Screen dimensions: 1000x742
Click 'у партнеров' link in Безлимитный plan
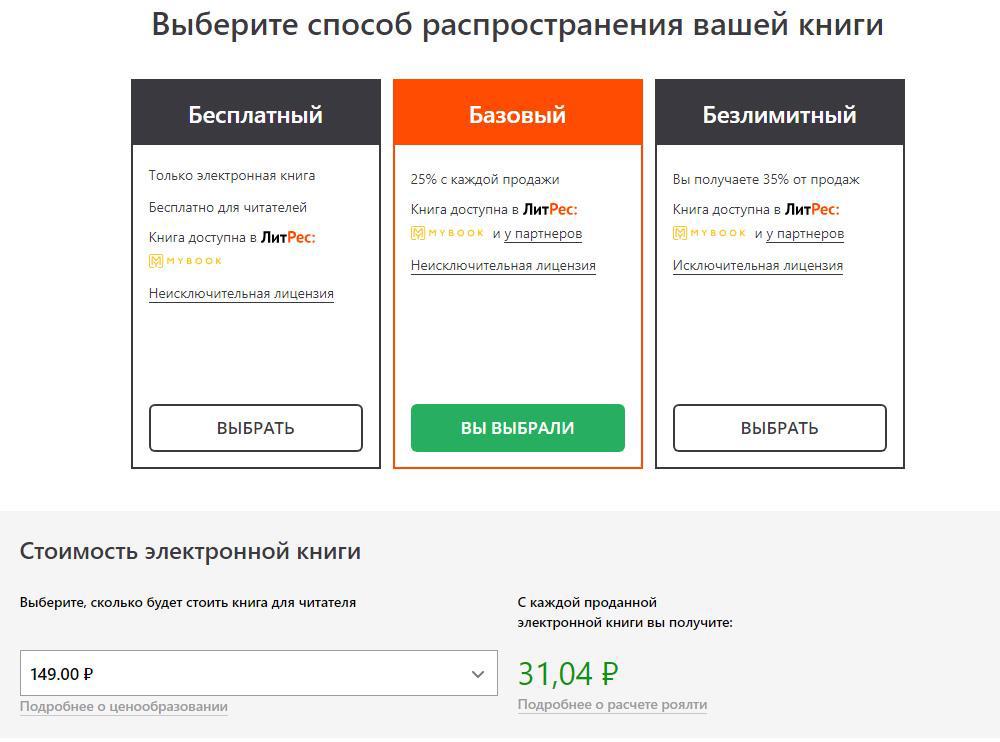805,234
